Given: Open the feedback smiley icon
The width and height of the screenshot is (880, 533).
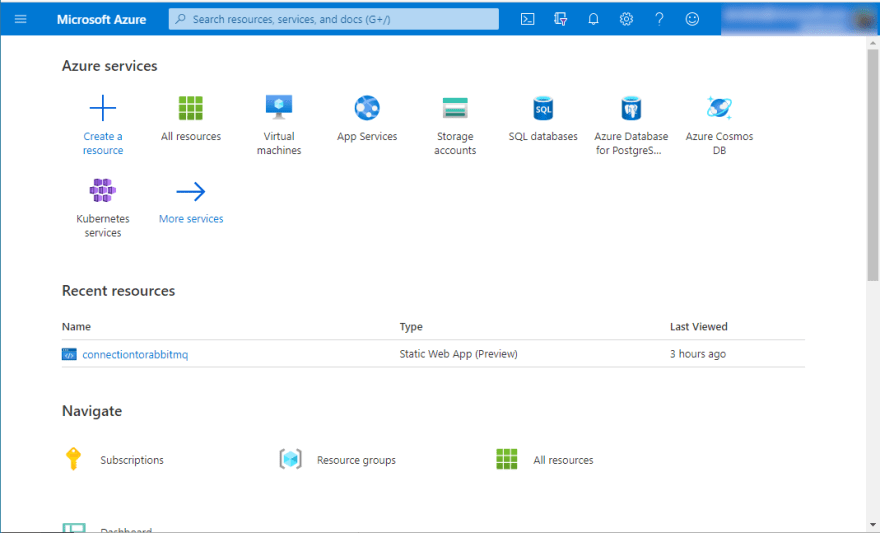Looking at the screenshot, I should click(x=692, y=19).
